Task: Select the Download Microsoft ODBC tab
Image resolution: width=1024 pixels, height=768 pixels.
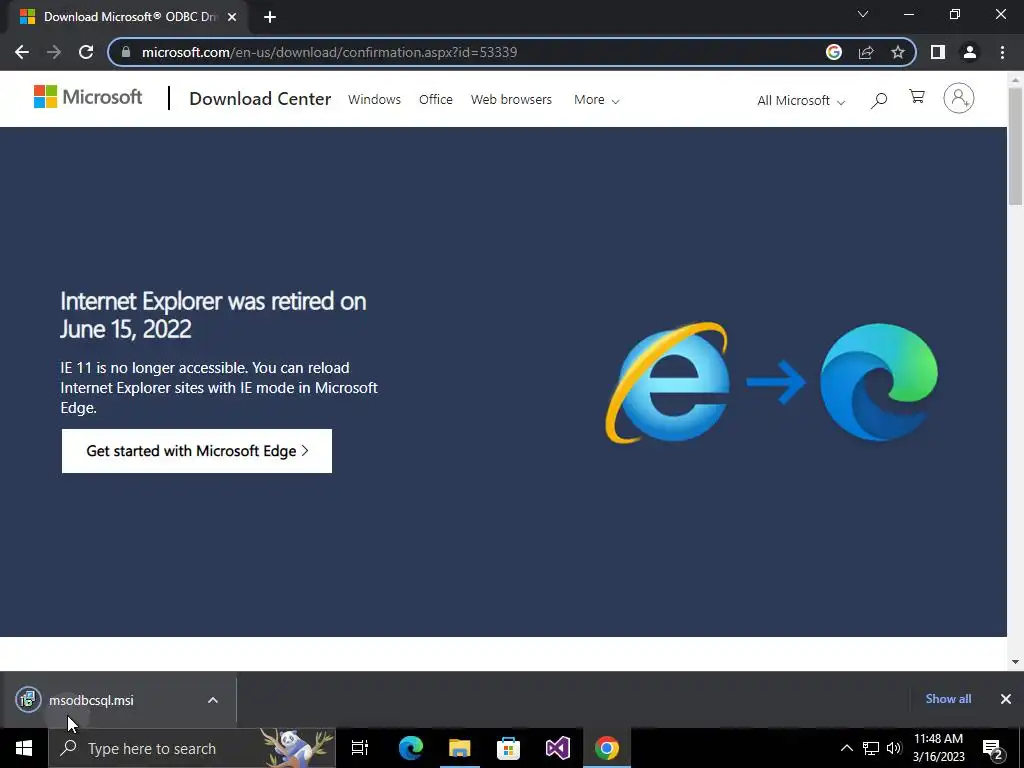Action: 128,17
